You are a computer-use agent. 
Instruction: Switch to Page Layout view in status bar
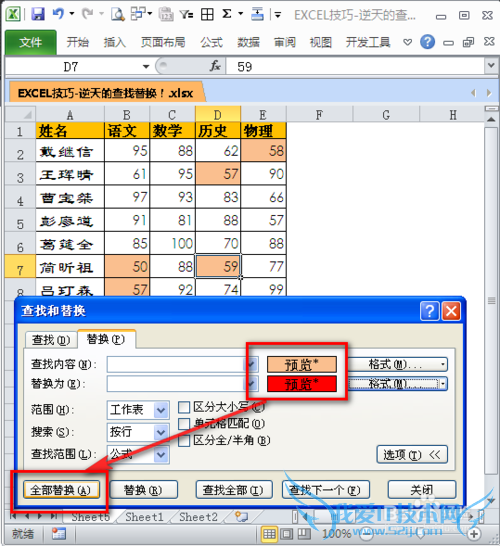(287, 534)
